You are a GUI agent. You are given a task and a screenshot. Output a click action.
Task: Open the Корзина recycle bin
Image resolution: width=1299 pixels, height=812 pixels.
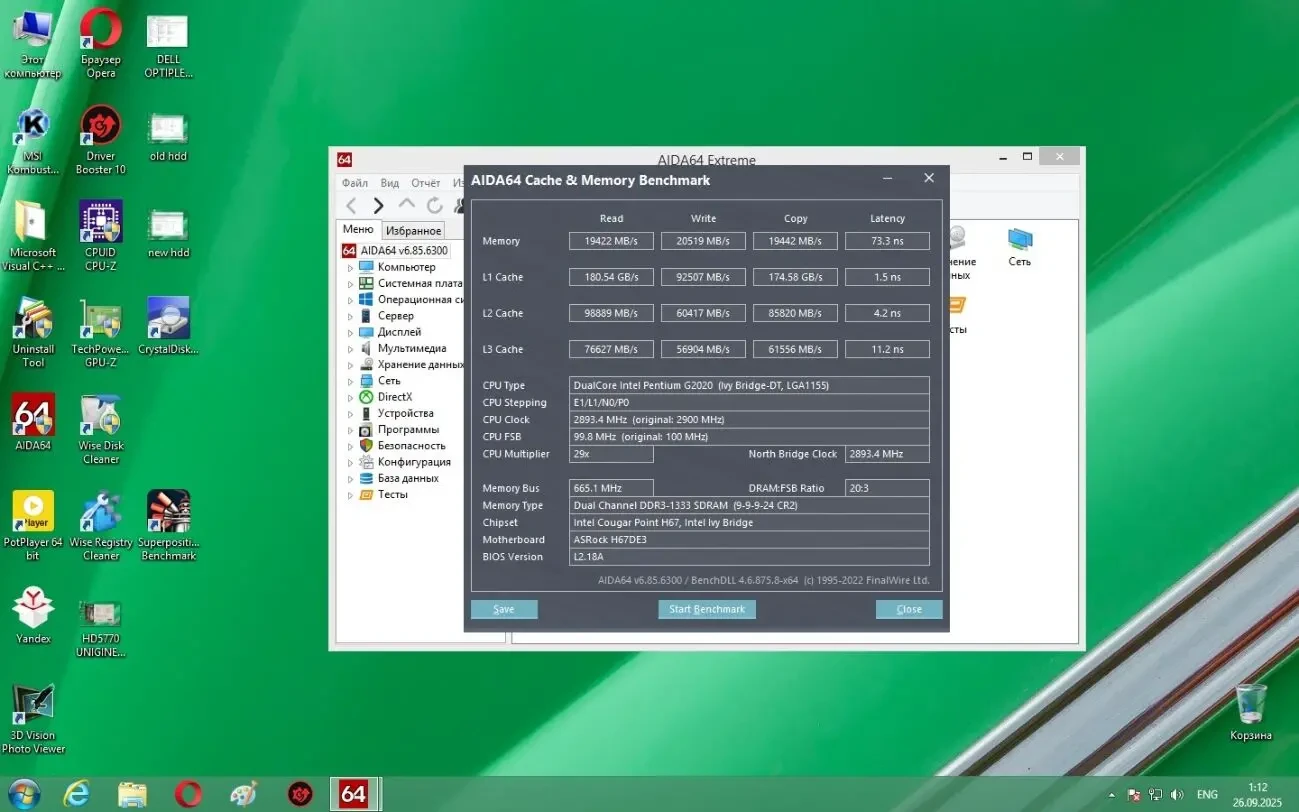[1250, 704]
